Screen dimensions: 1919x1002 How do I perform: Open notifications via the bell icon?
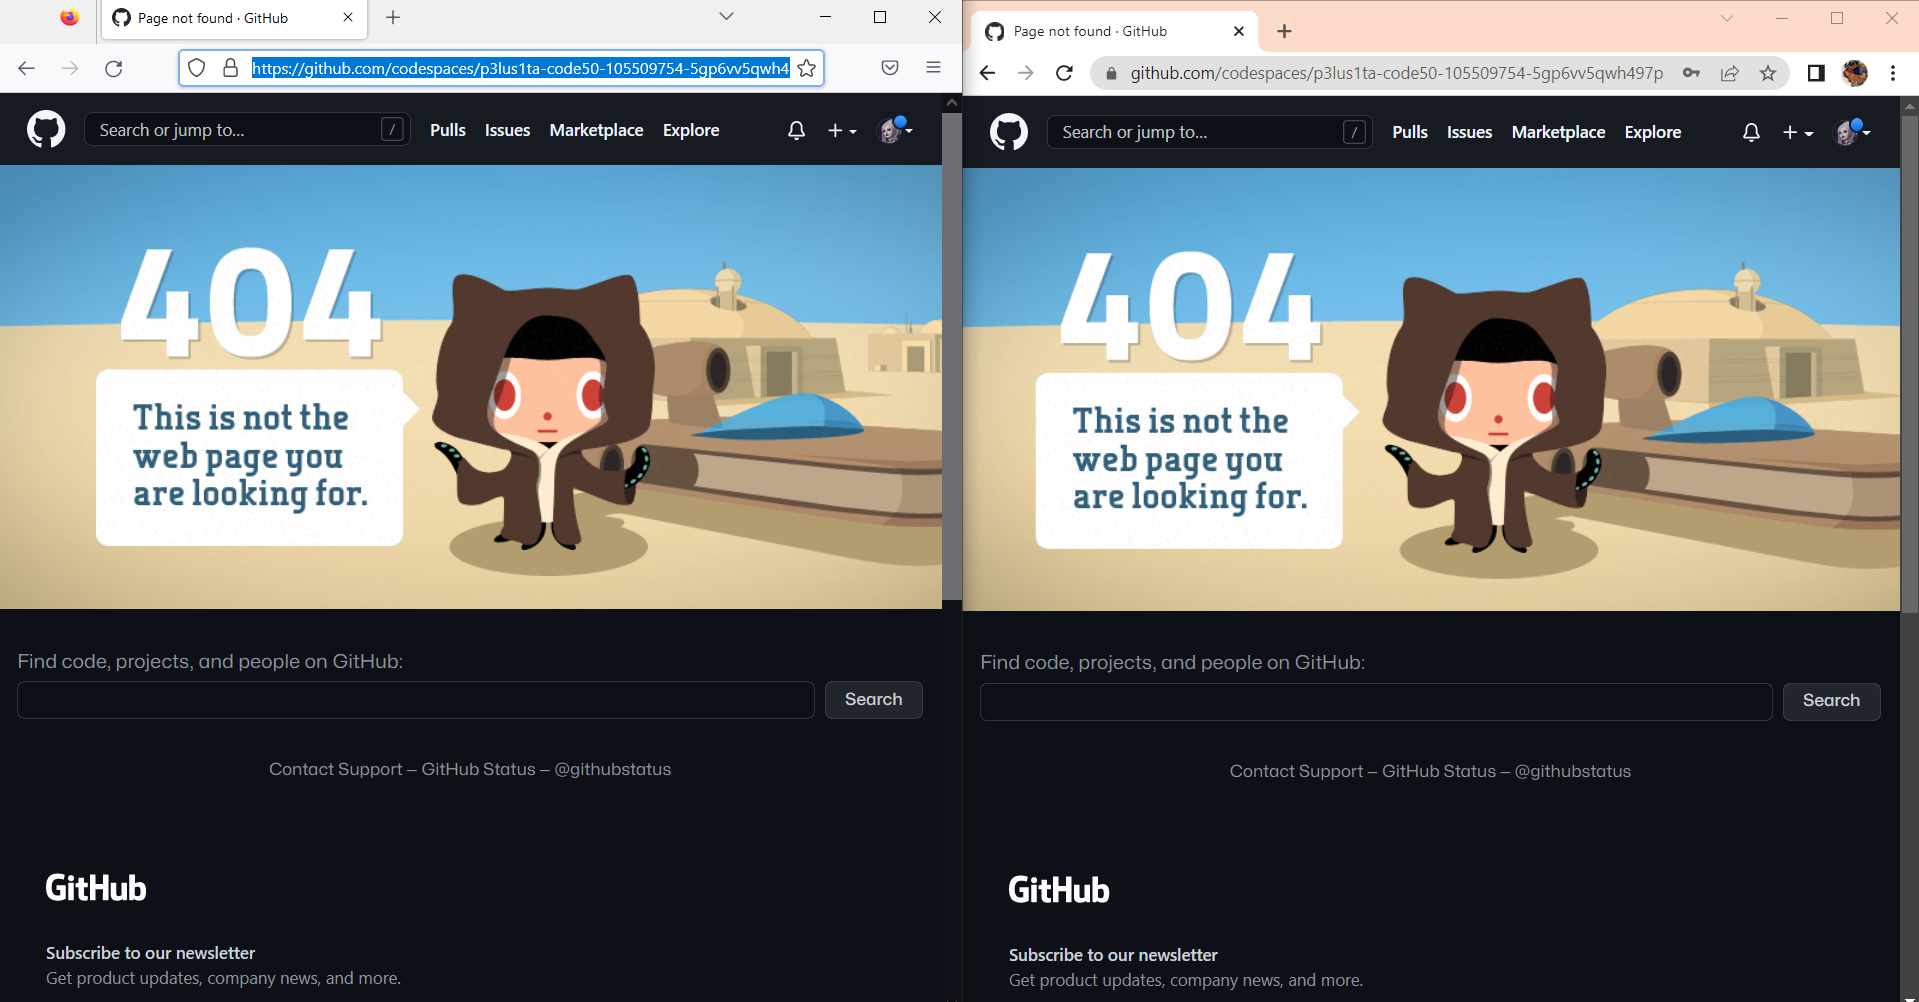tap(795, 130)
